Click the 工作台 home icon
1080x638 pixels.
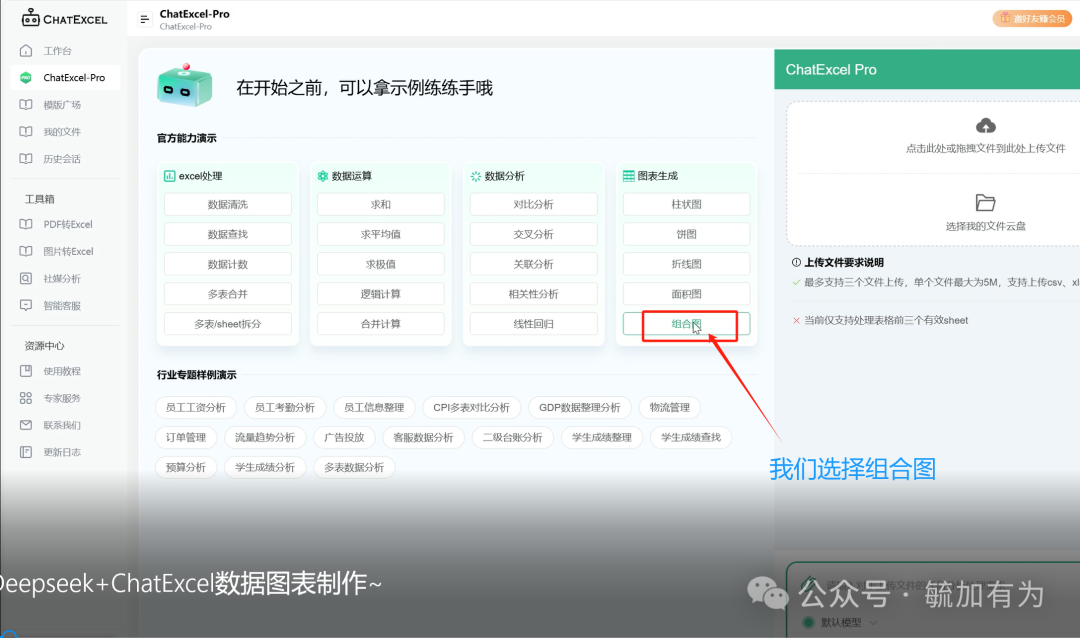26,50
